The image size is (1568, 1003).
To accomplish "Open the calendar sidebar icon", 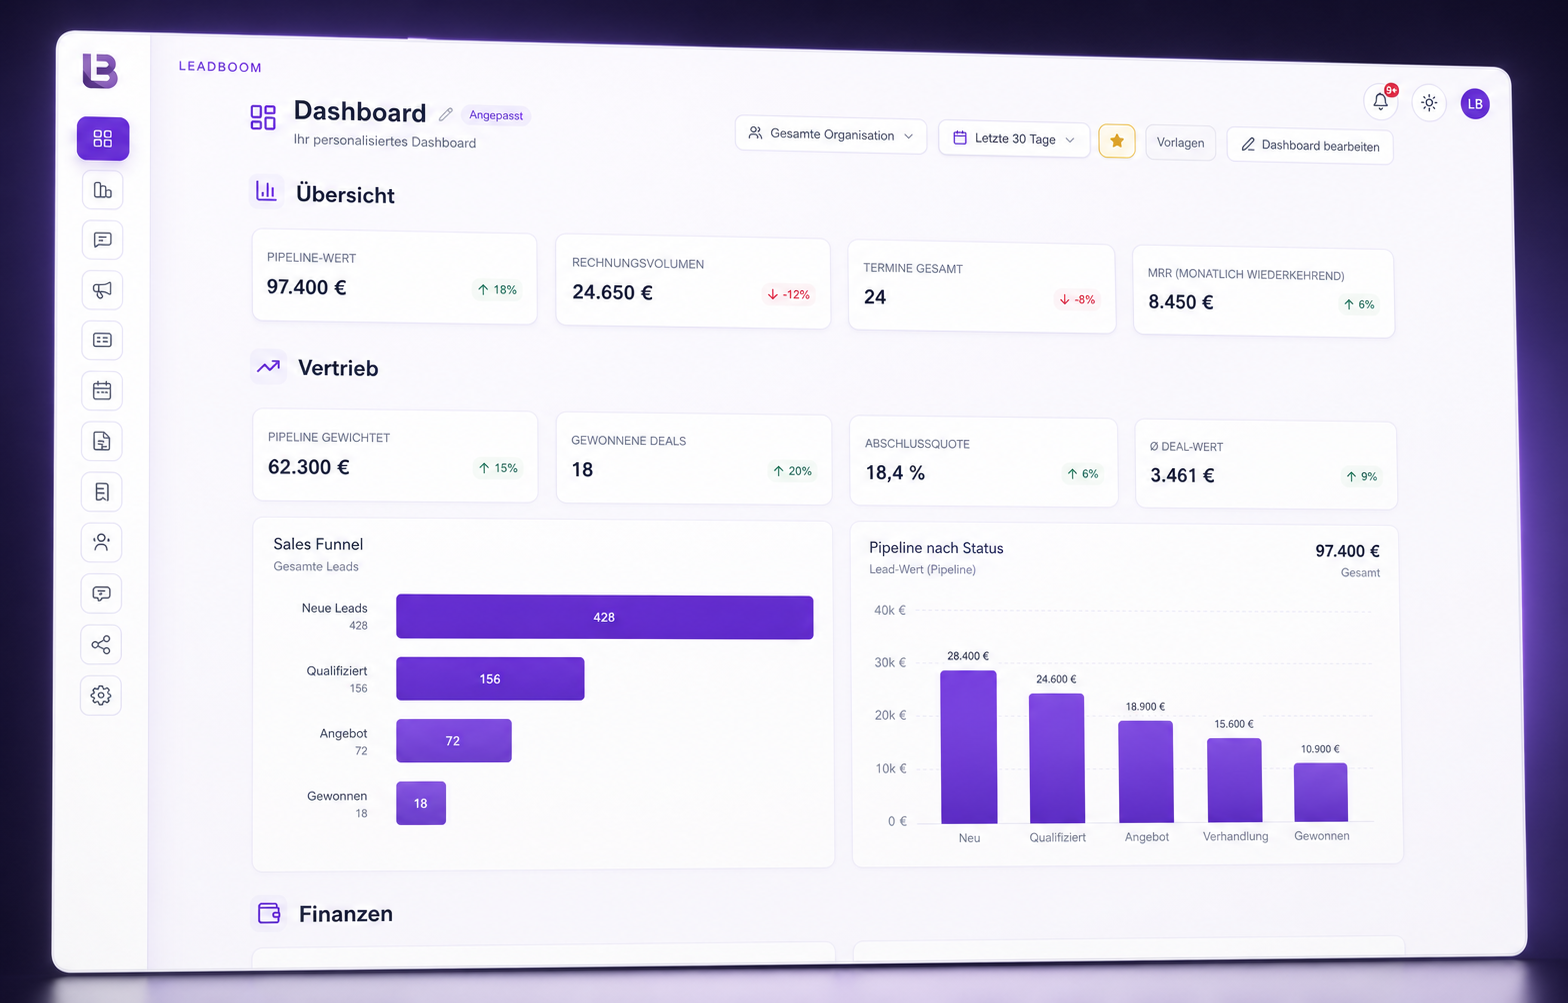I will [102, 390].
